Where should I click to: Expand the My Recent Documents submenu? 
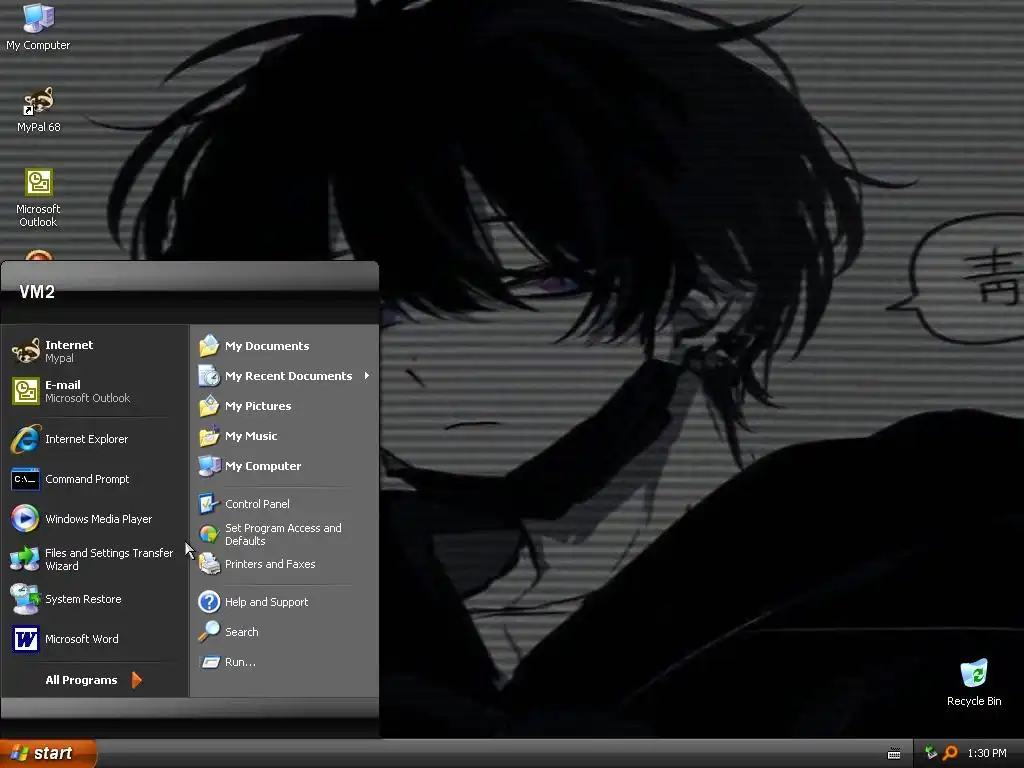pyautogui.click(x=285, y=376)
